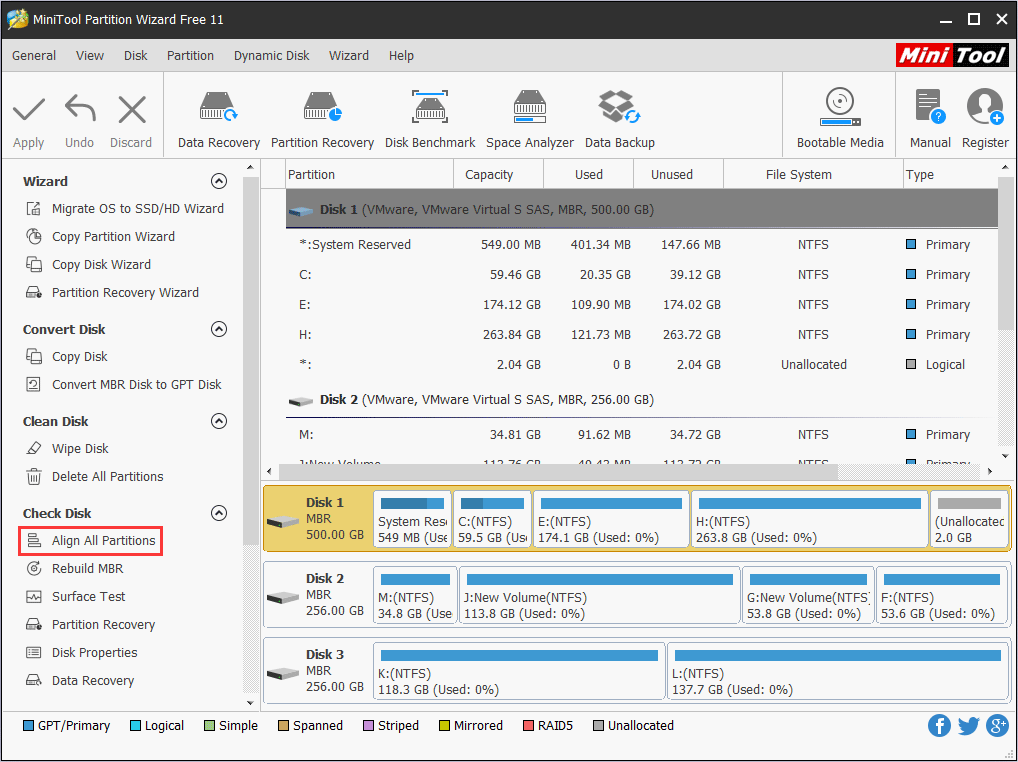Open the Disk menu
This screenshot has width=1018, height=762.
click(136, 56)
